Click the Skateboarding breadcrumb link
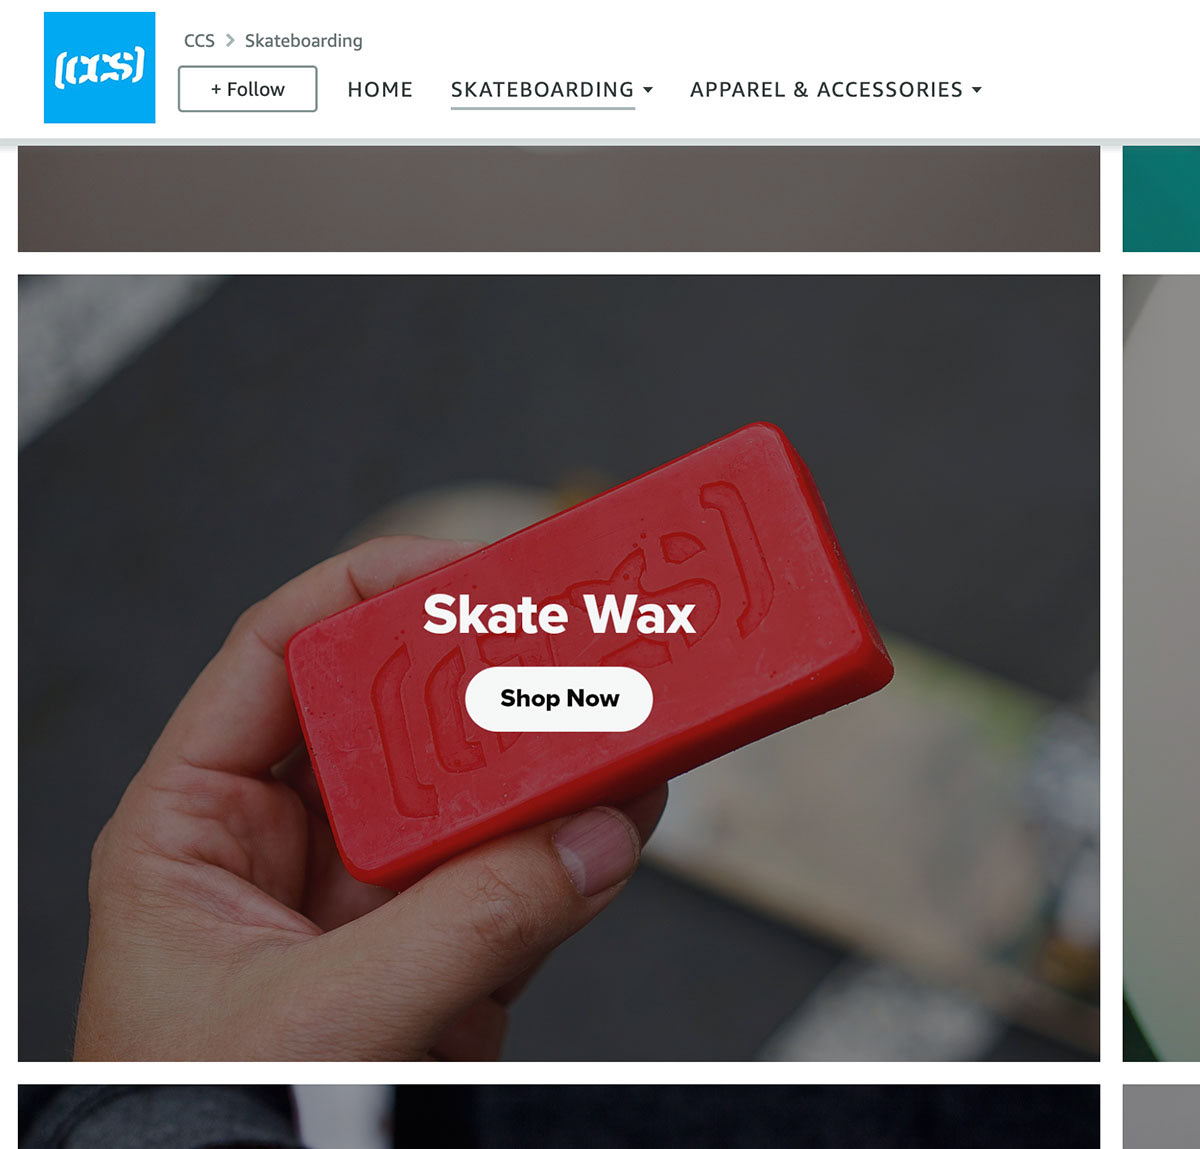Viewport: 1200px width, 1149px height. [x=304, y=40]
